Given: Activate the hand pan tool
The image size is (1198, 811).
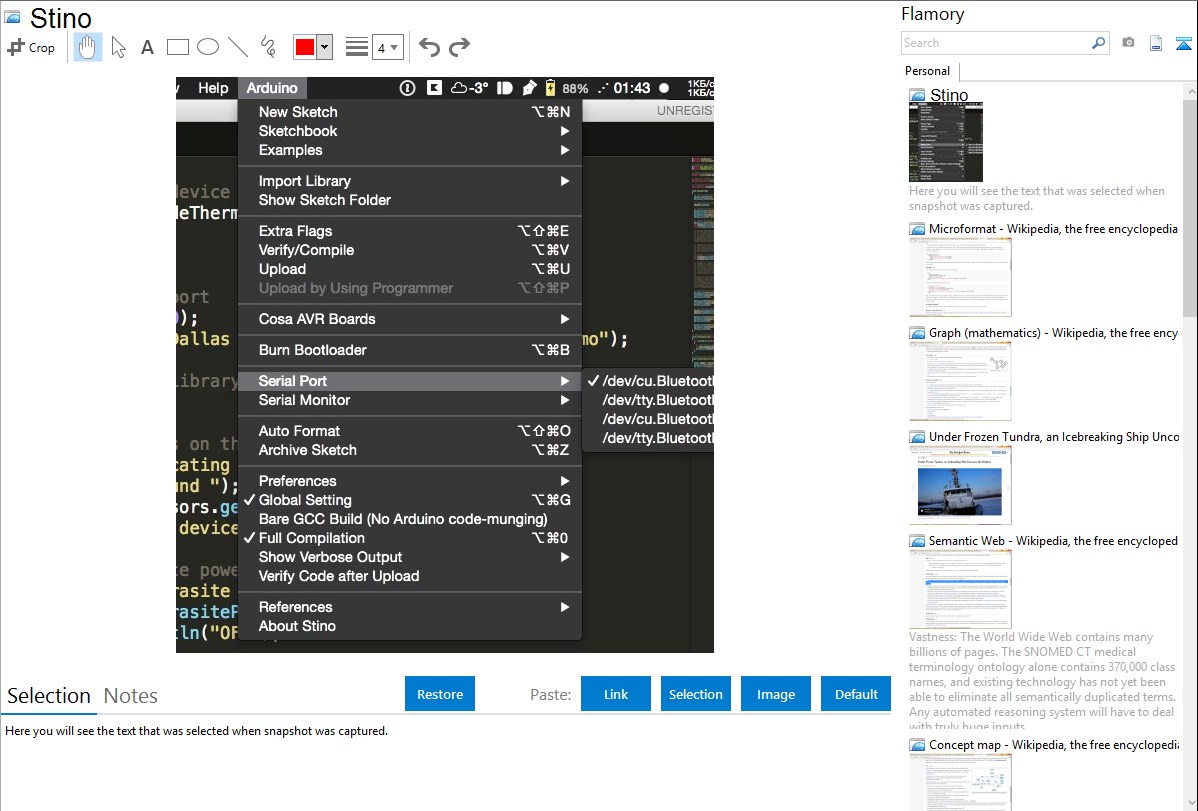Looking at the screenshot, I should (x=88, y=47).
